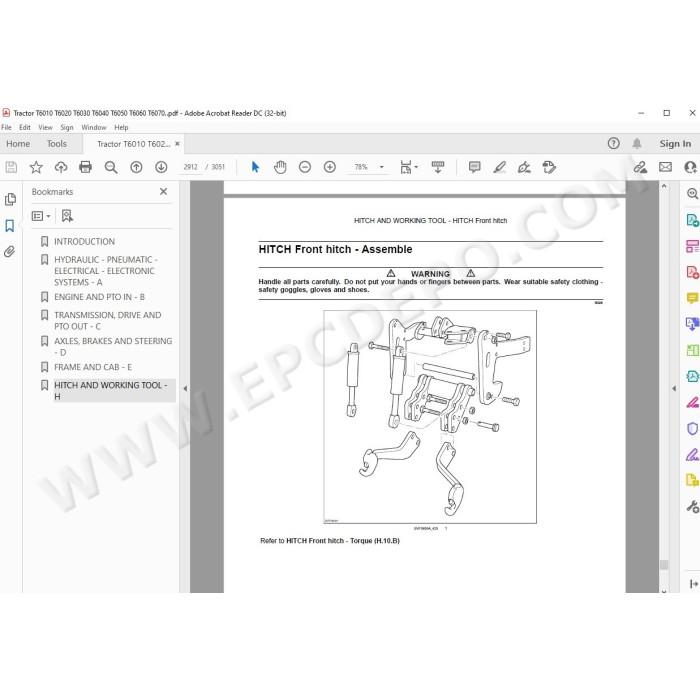Toggle the Bookmarks panel icon
The height and width of the screenshot is (700, 700).
pyautogui.click(x=10, y=225)
